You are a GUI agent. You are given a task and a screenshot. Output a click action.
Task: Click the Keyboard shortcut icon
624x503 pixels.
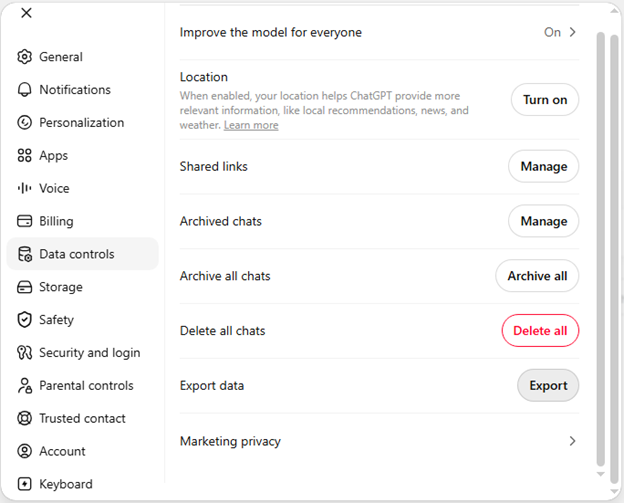click(24, 484)
